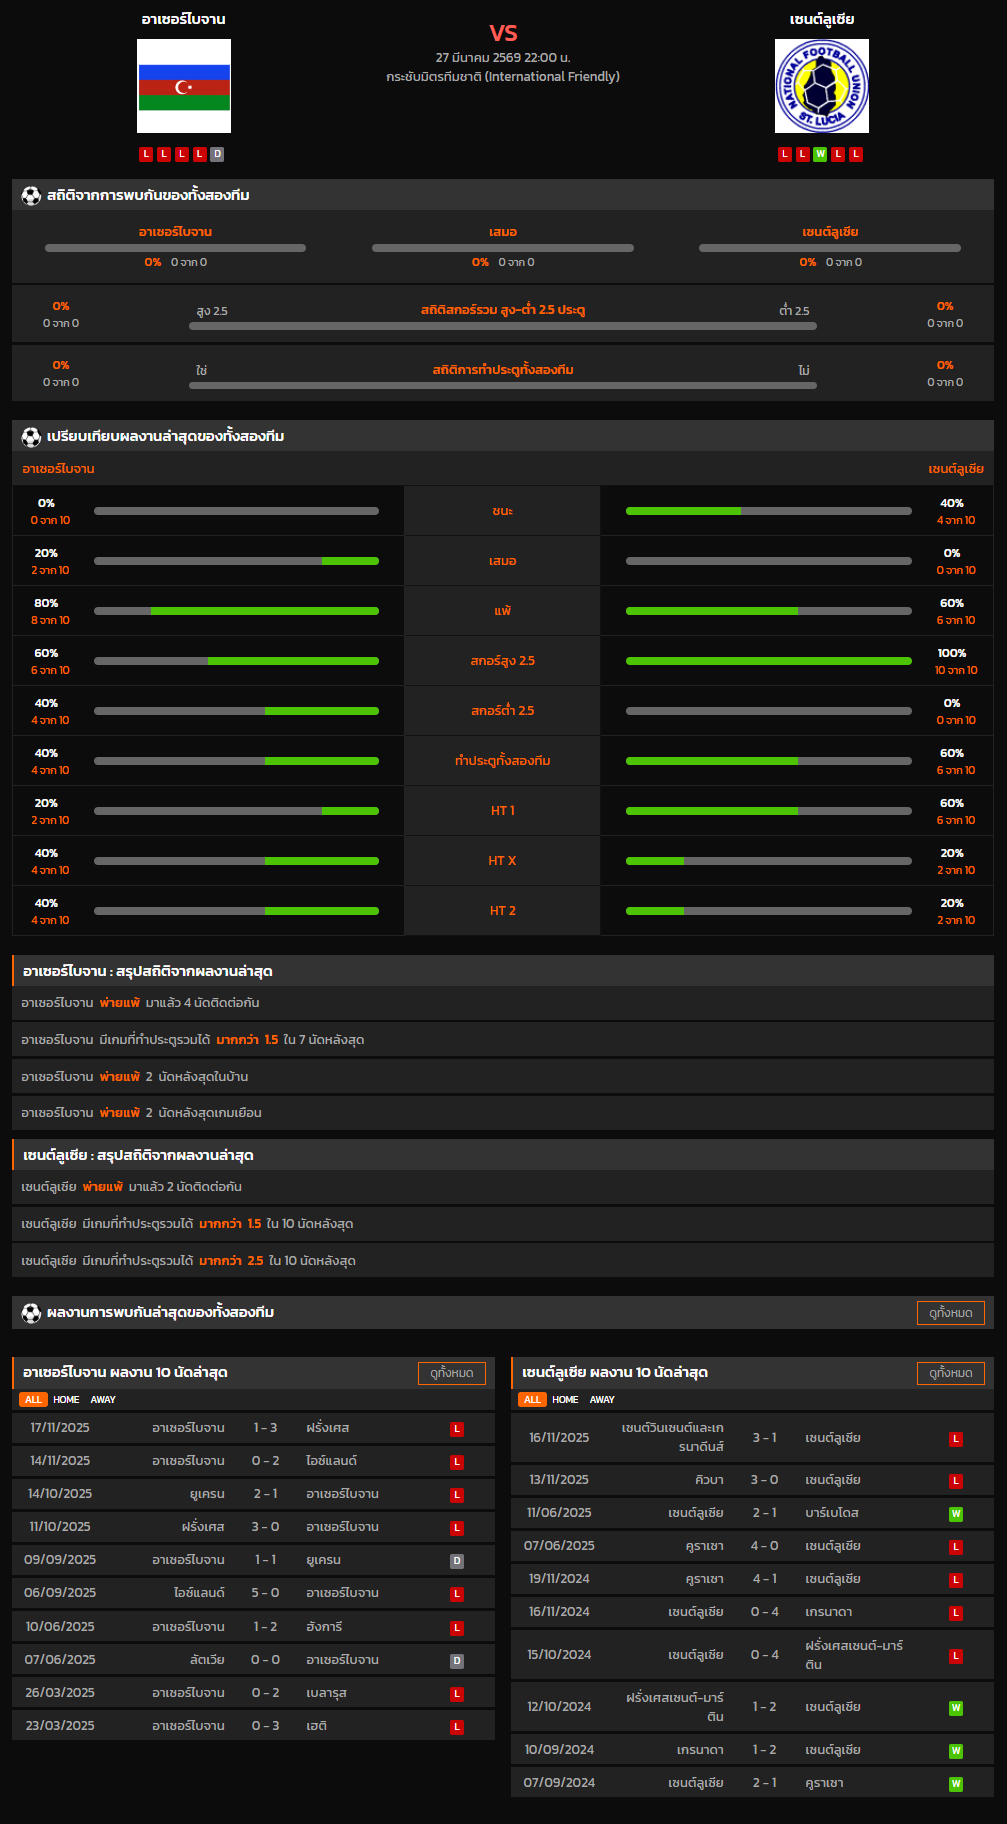This screenshot has height=1824, width=1007.
Task: Click St. Lucia's 100% over 2.5 progress bar
Action: [768, 661]
